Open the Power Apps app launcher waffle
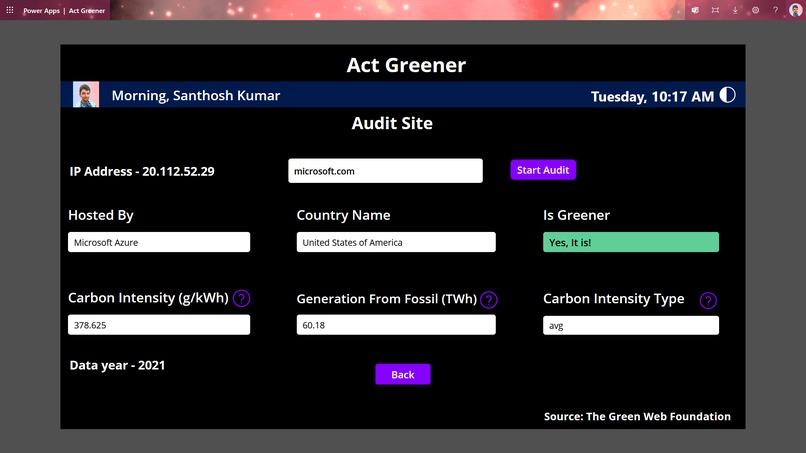The height and width of the screenshot is (453, 806). click(x=10, y=10)
